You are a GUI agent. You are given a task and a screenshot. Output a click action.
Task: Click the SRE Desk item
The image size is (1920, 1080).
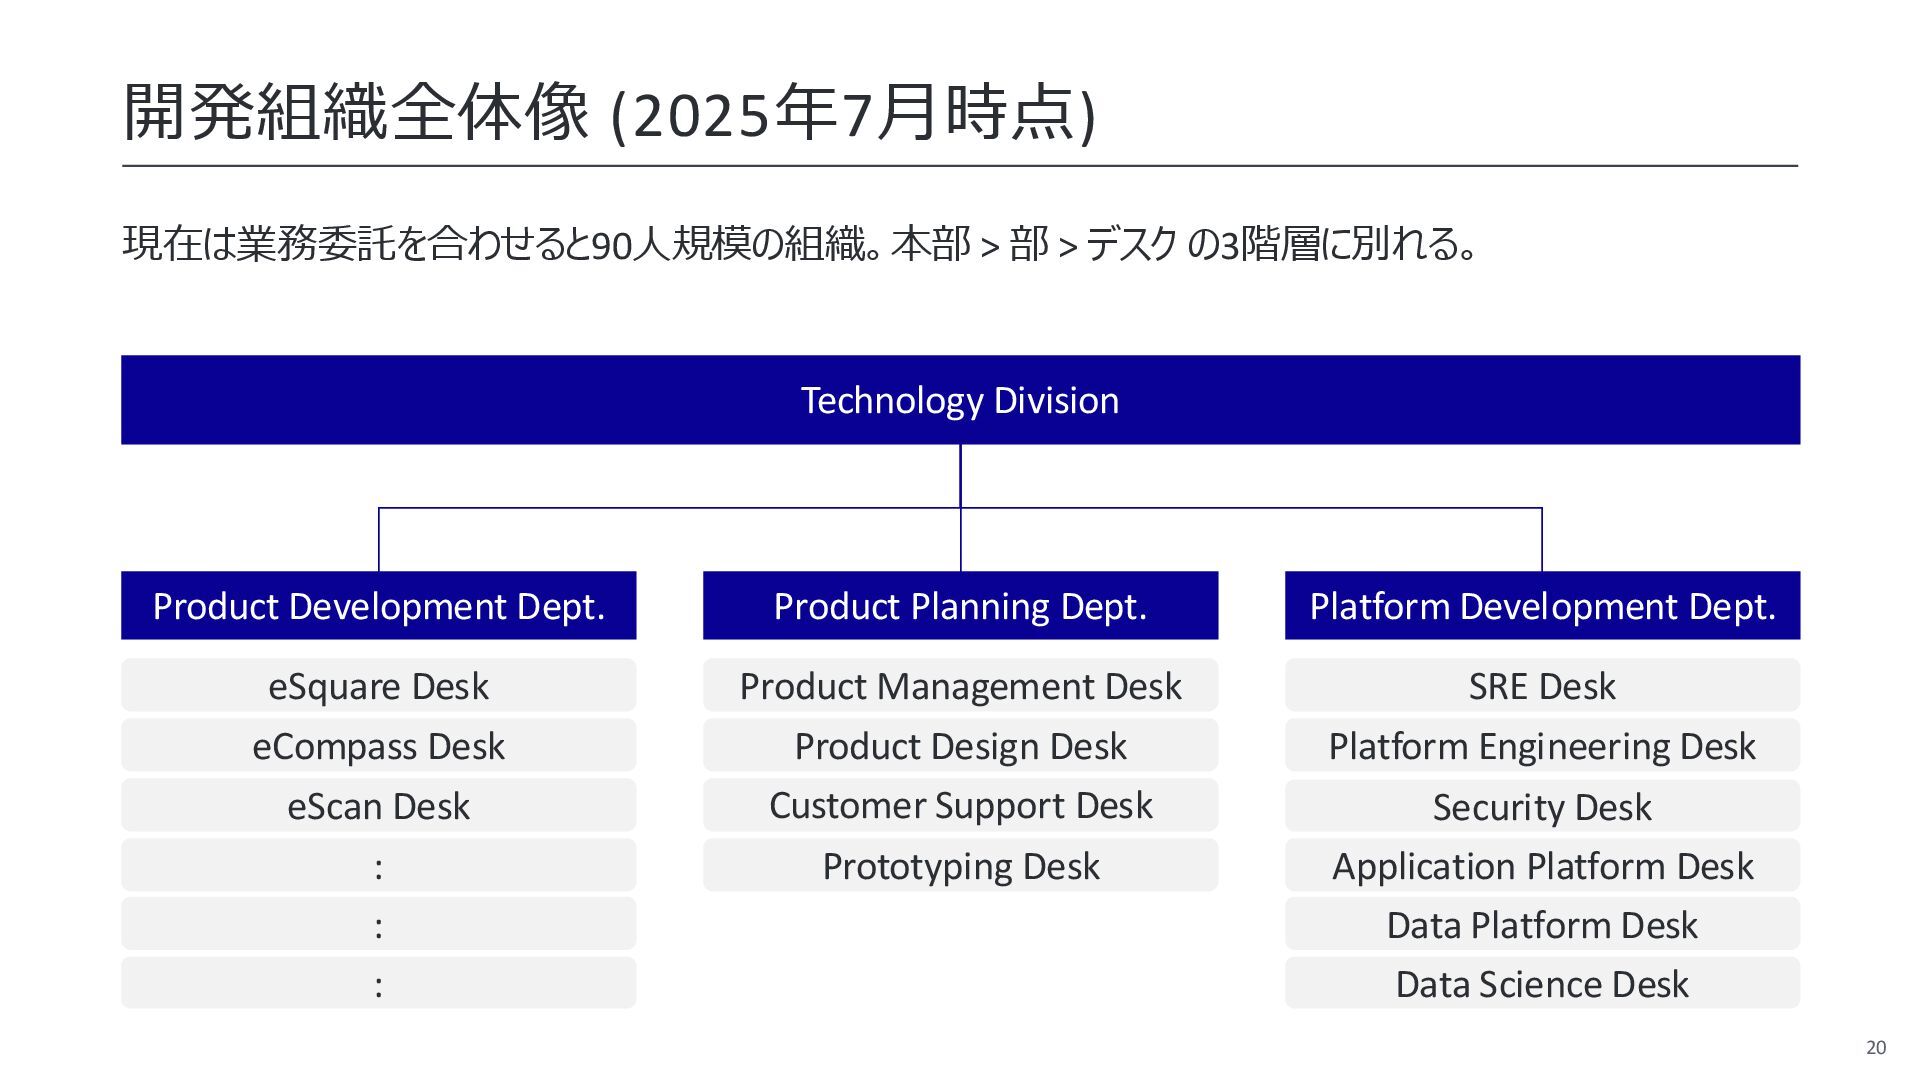tap(1542, 685)
